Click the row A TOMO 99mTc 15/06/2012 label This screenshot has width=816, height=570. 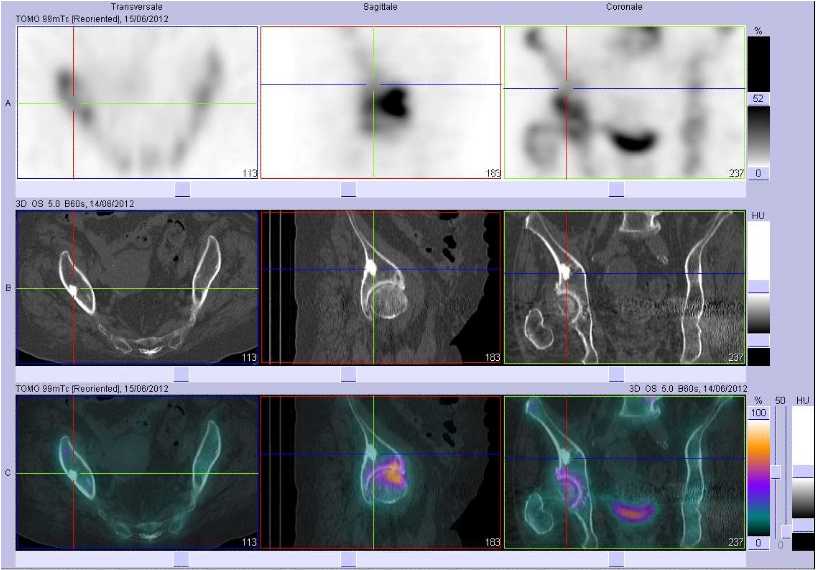(92, 19)
